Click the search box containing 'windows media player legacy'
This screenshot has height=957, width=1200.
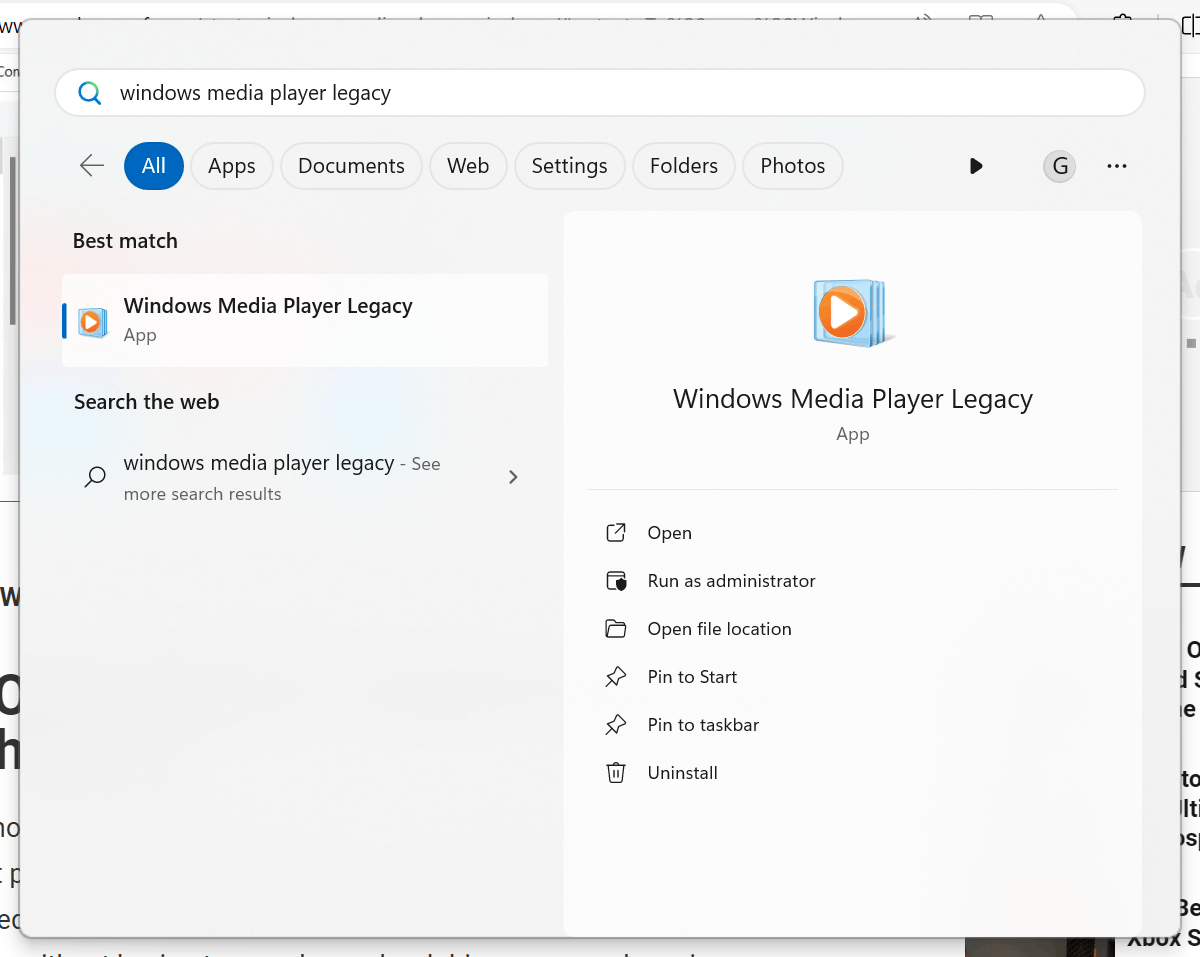599,93
